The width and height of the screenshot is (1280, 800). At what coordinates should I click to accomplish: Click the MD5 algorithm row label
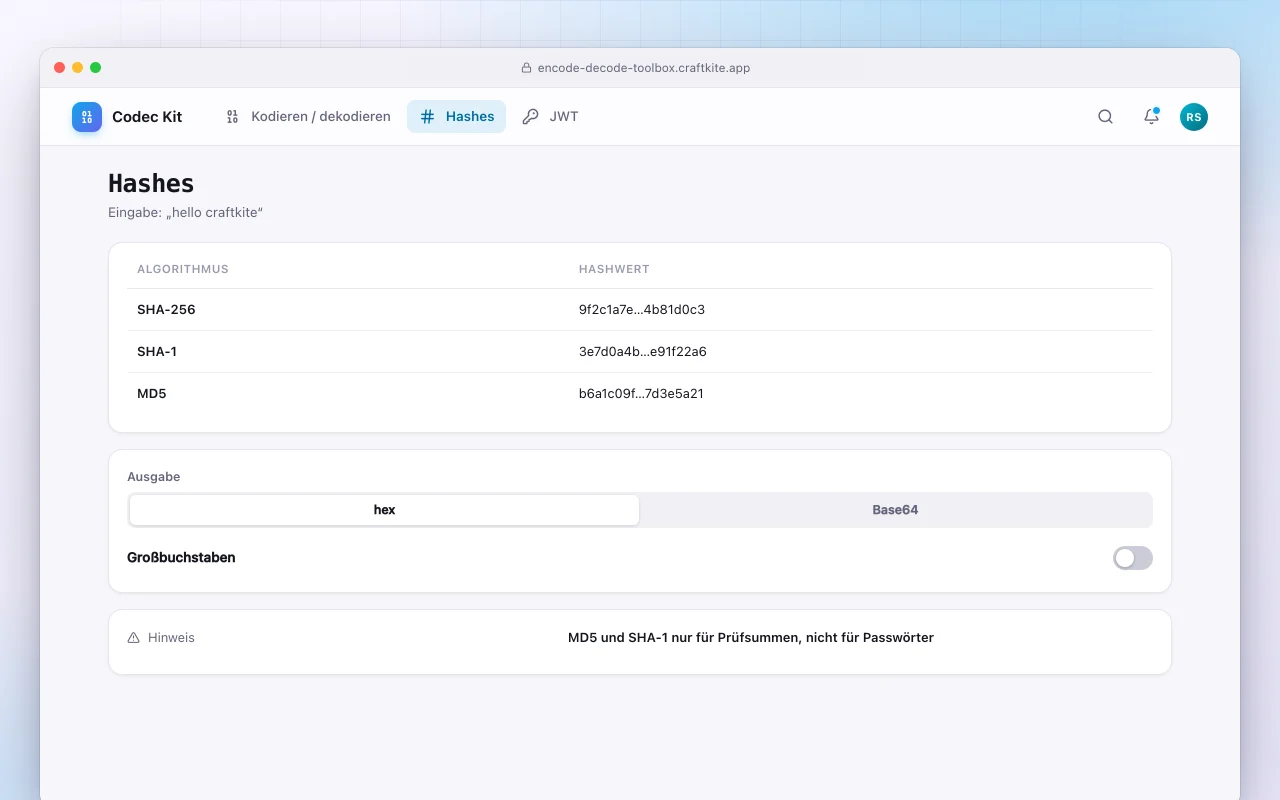point(152,394)
